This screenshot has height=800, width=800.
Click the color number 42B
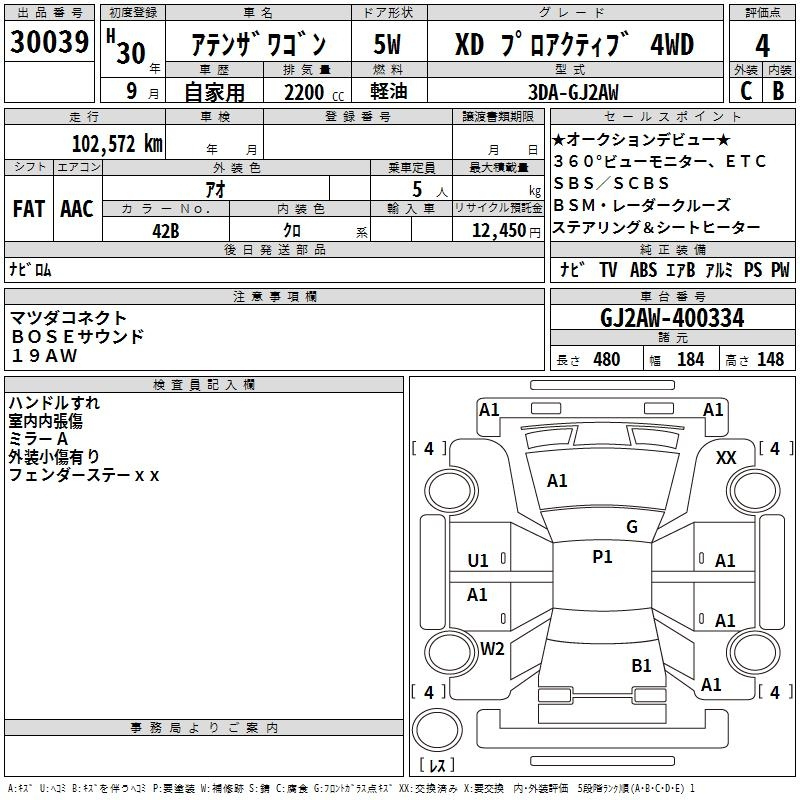pyautogui.click(x=166, y=230)
